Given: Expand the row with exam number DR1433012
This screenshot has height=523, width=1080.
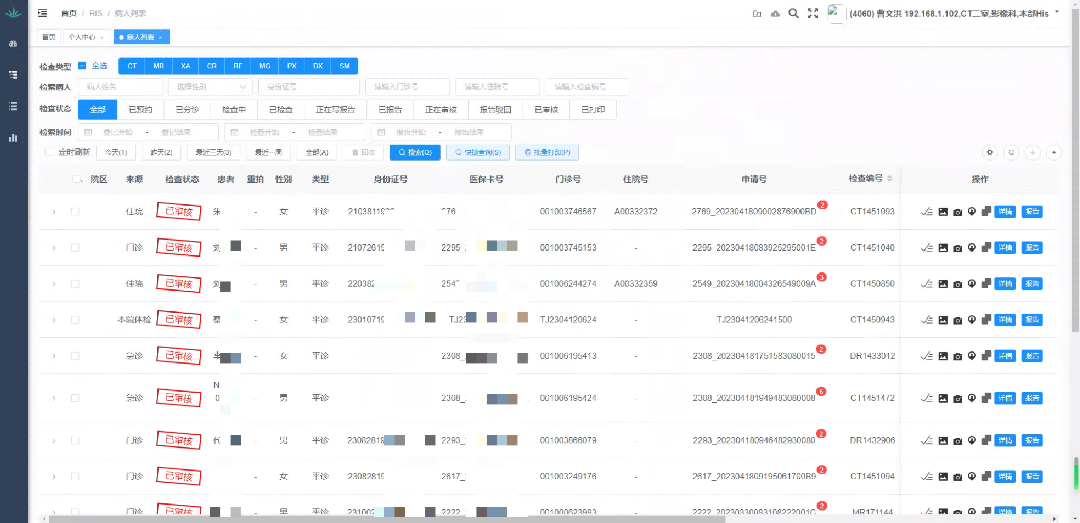Looking at the screenshot, I should pyautogui.click(x=54, y=356).
